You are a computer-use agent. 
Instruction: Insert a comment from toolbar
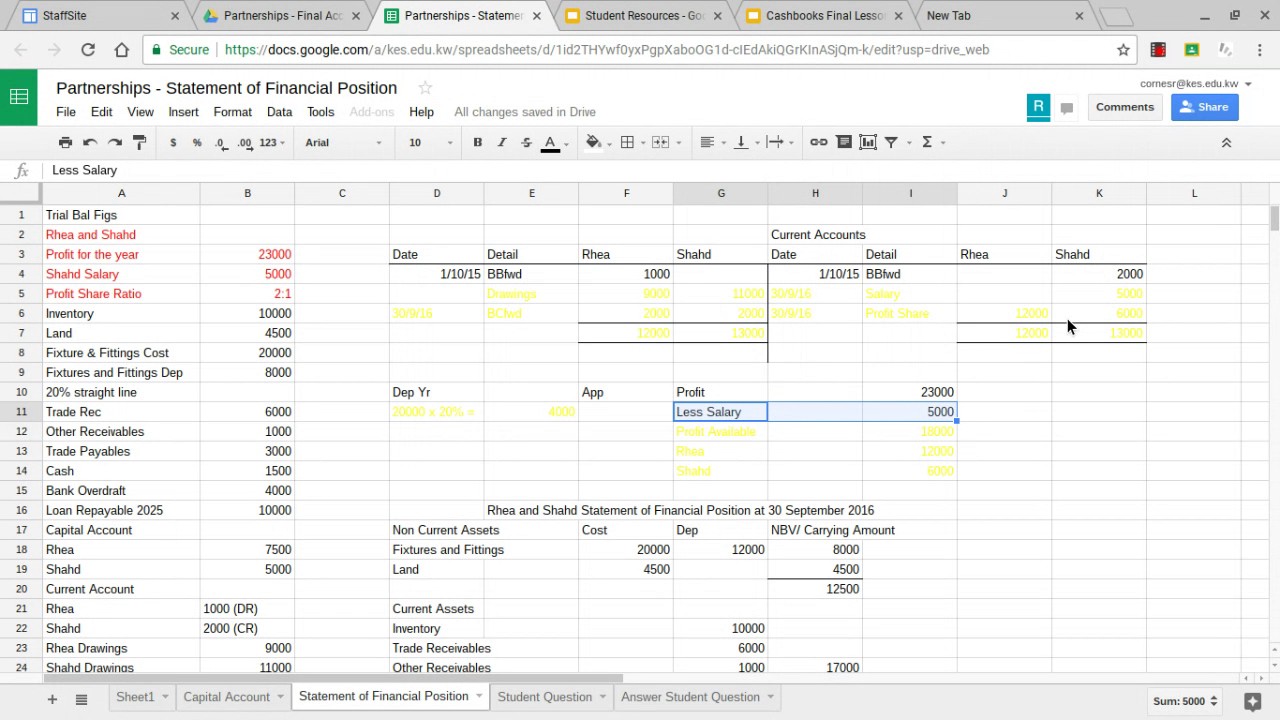844,143
